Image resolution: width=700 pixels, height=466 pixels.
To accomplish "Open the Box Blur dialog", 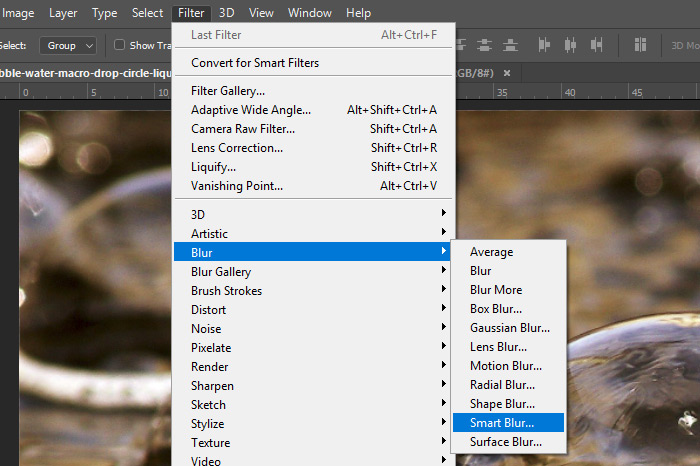I will [x=508, y=309].
